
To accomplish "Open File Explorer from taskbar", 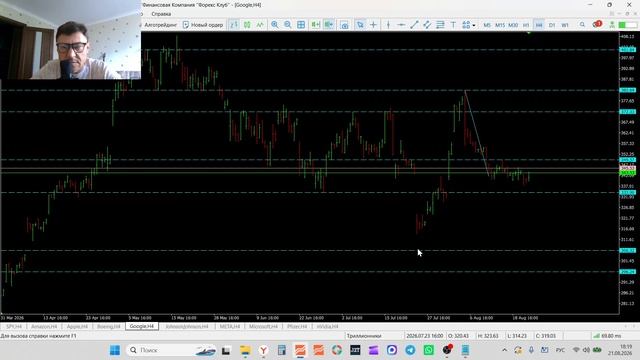I will (x=245, y=350).
